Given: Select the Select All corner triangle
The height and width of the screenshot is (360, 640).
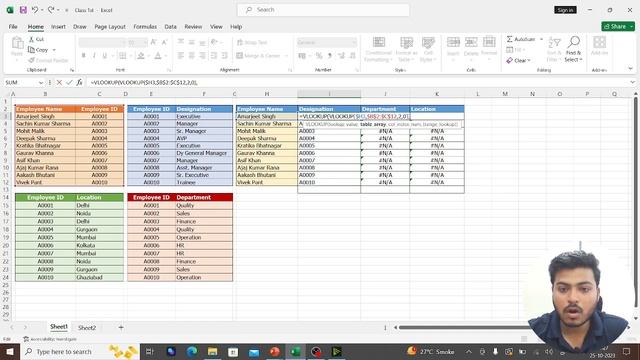Looking at the screenshot, I should (8, 94).
